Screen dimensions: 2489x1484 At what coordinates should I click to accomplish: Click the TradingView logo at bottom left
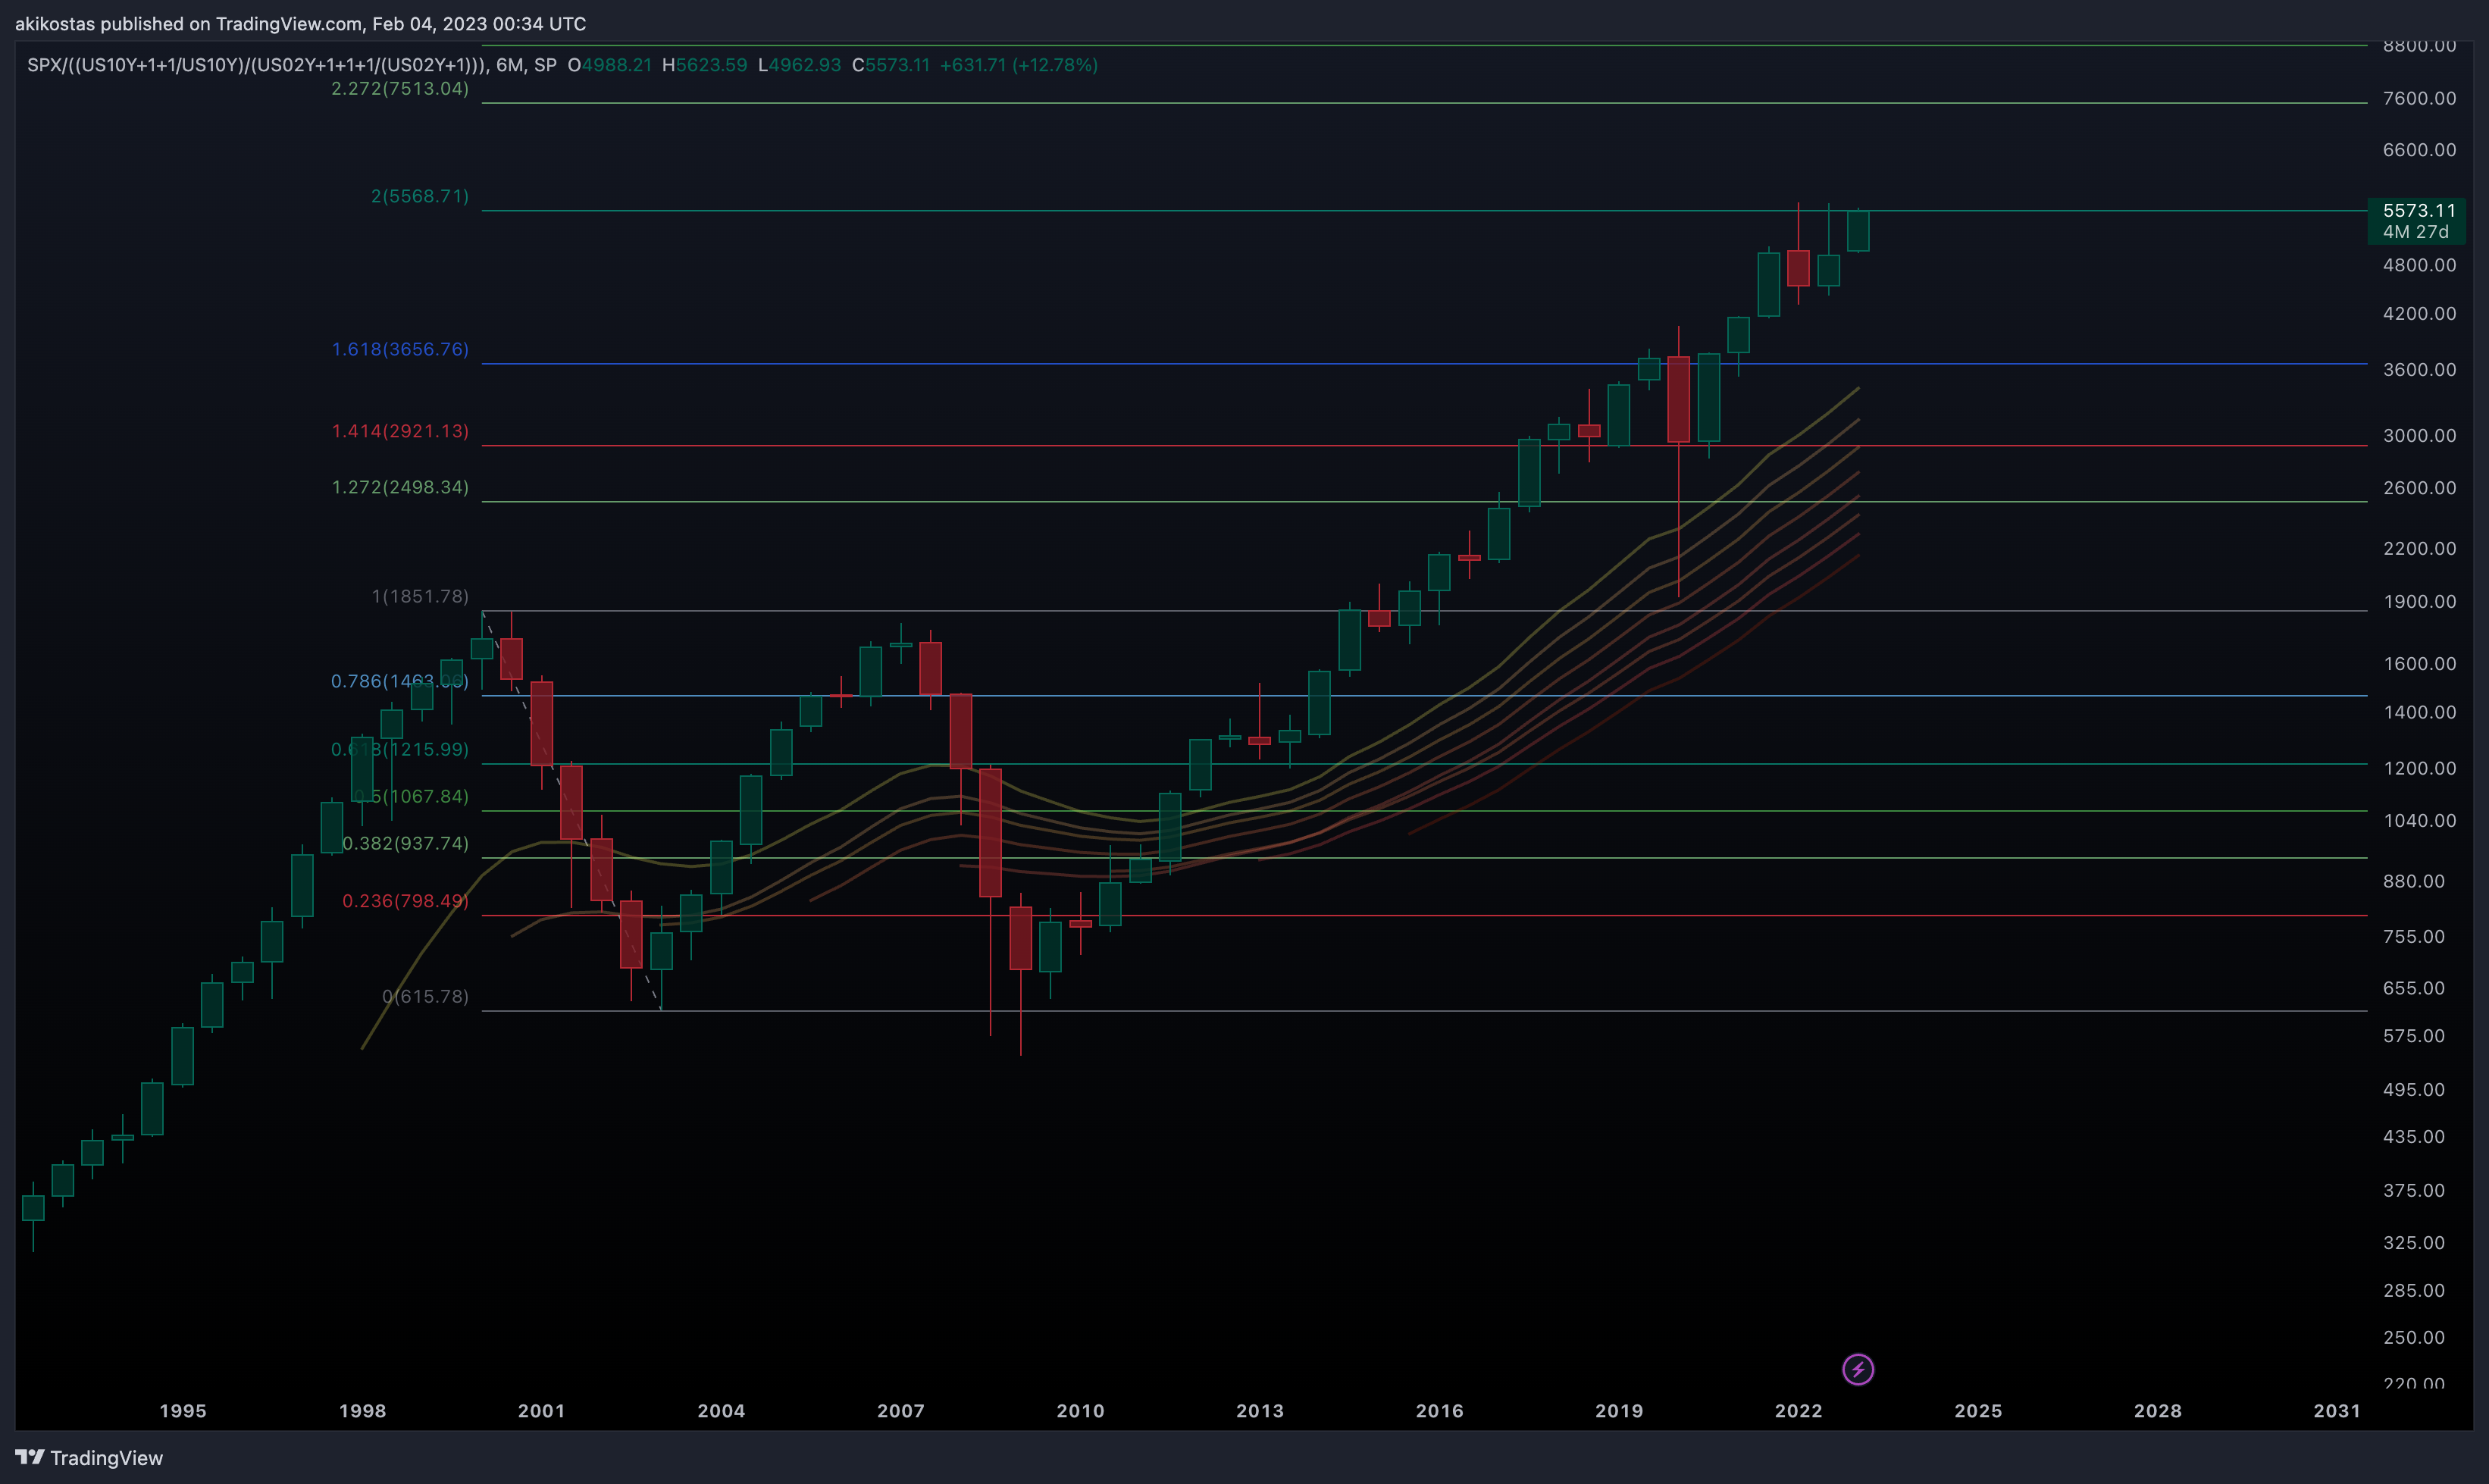[89, 1458]
